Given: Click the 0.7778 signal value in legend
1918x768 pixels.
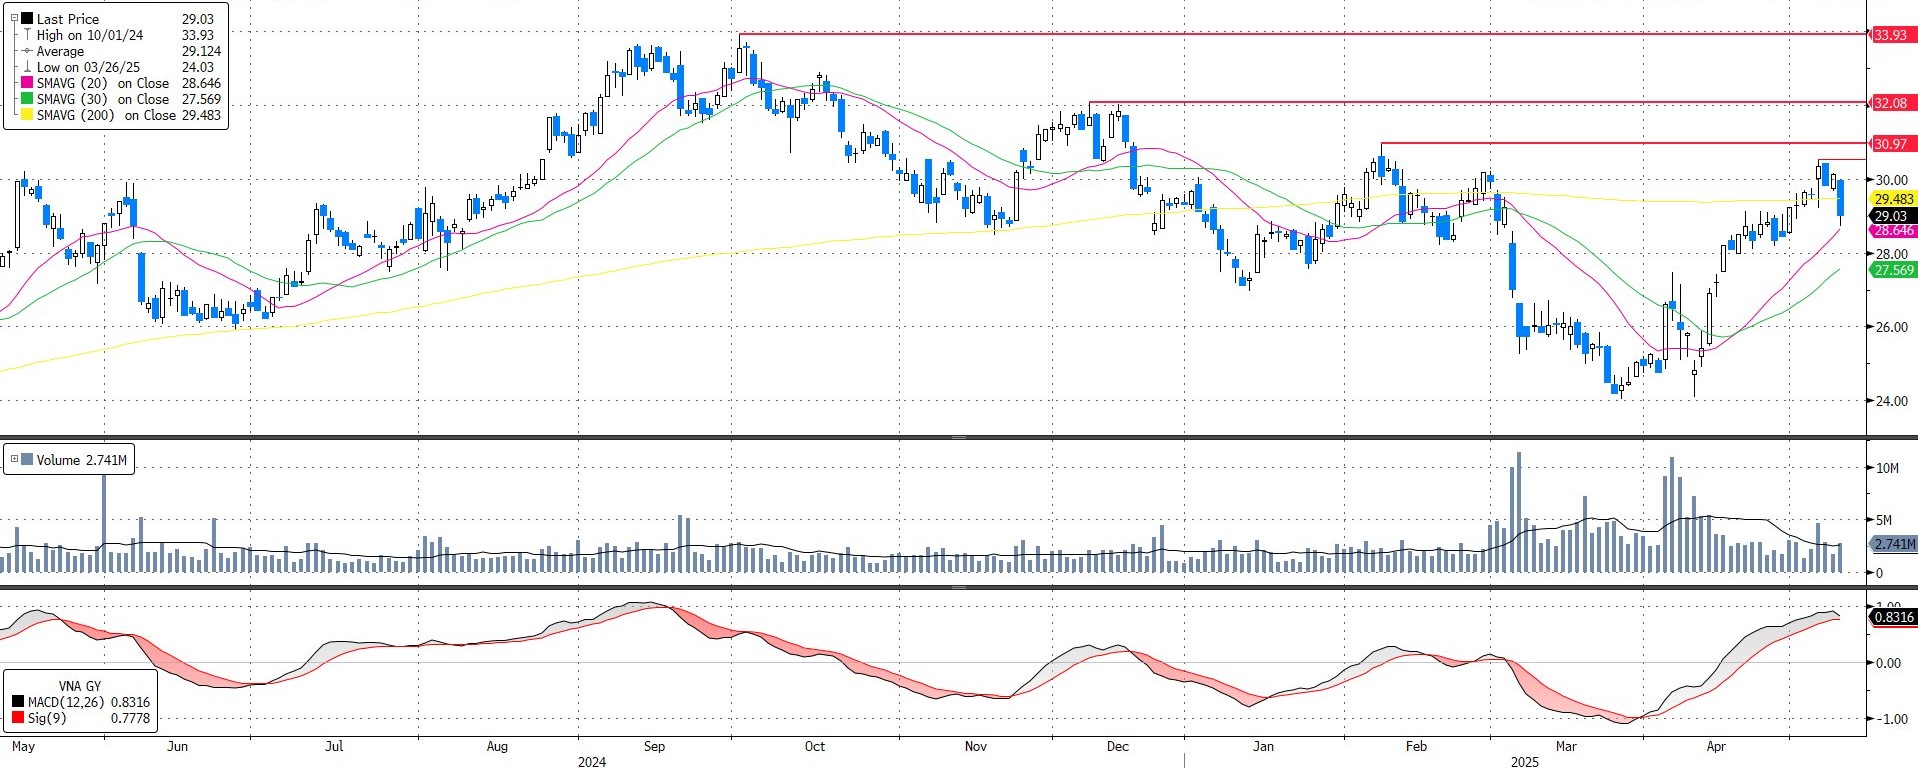Looking at the screenshot, I should pos(130,718).
